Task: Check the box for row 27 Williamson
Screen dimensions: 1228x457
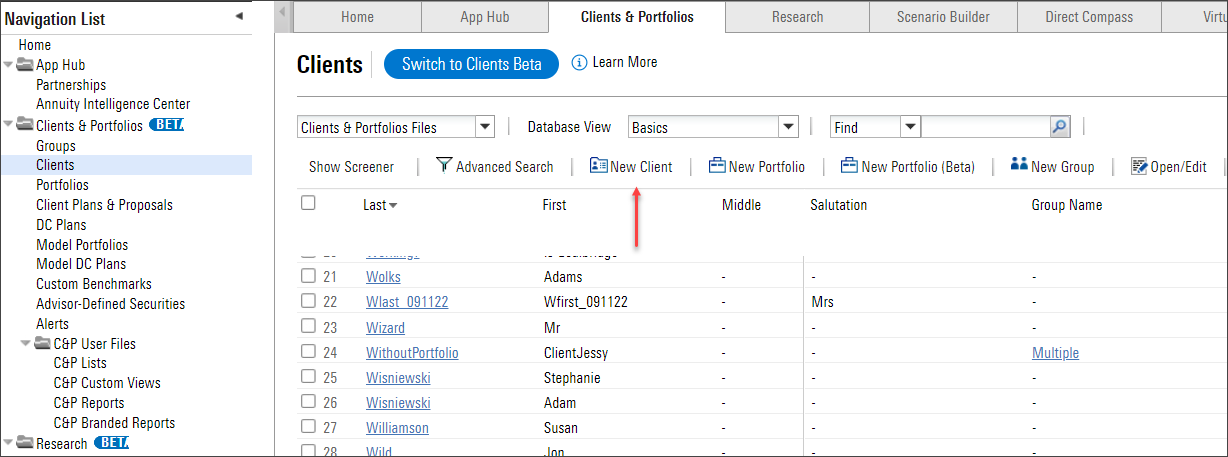Action: (x=308, y=427)
